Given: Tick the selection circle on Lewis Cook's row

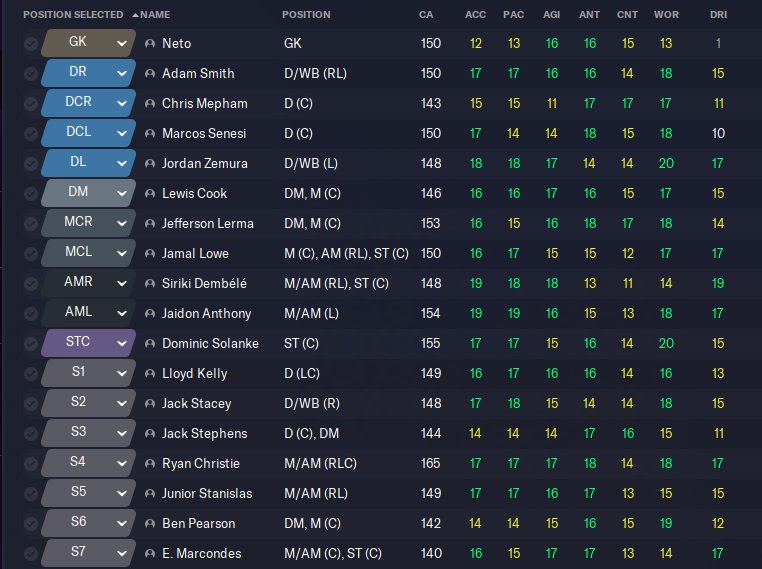Looking at the screenshot, I should tap(31, 194).
